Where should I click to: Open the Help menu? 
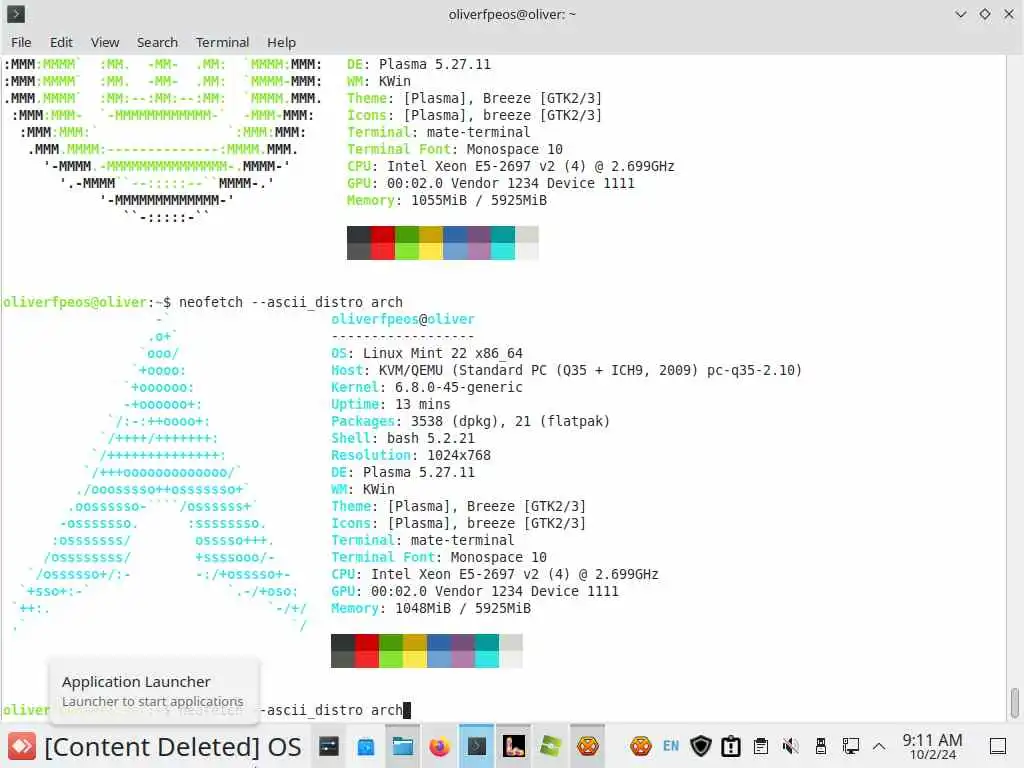click(x=281, y=42)
